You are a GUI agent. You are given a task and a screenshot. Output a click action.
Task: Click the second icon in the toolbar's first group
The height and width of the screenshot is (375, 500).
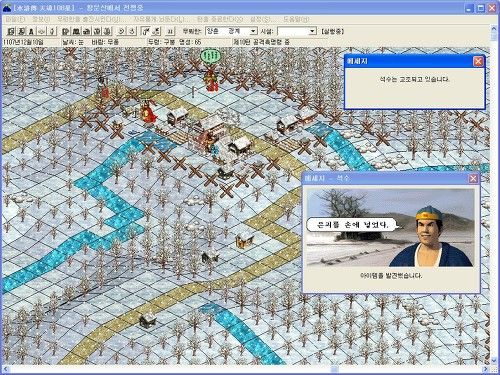(x=21, y=31)
